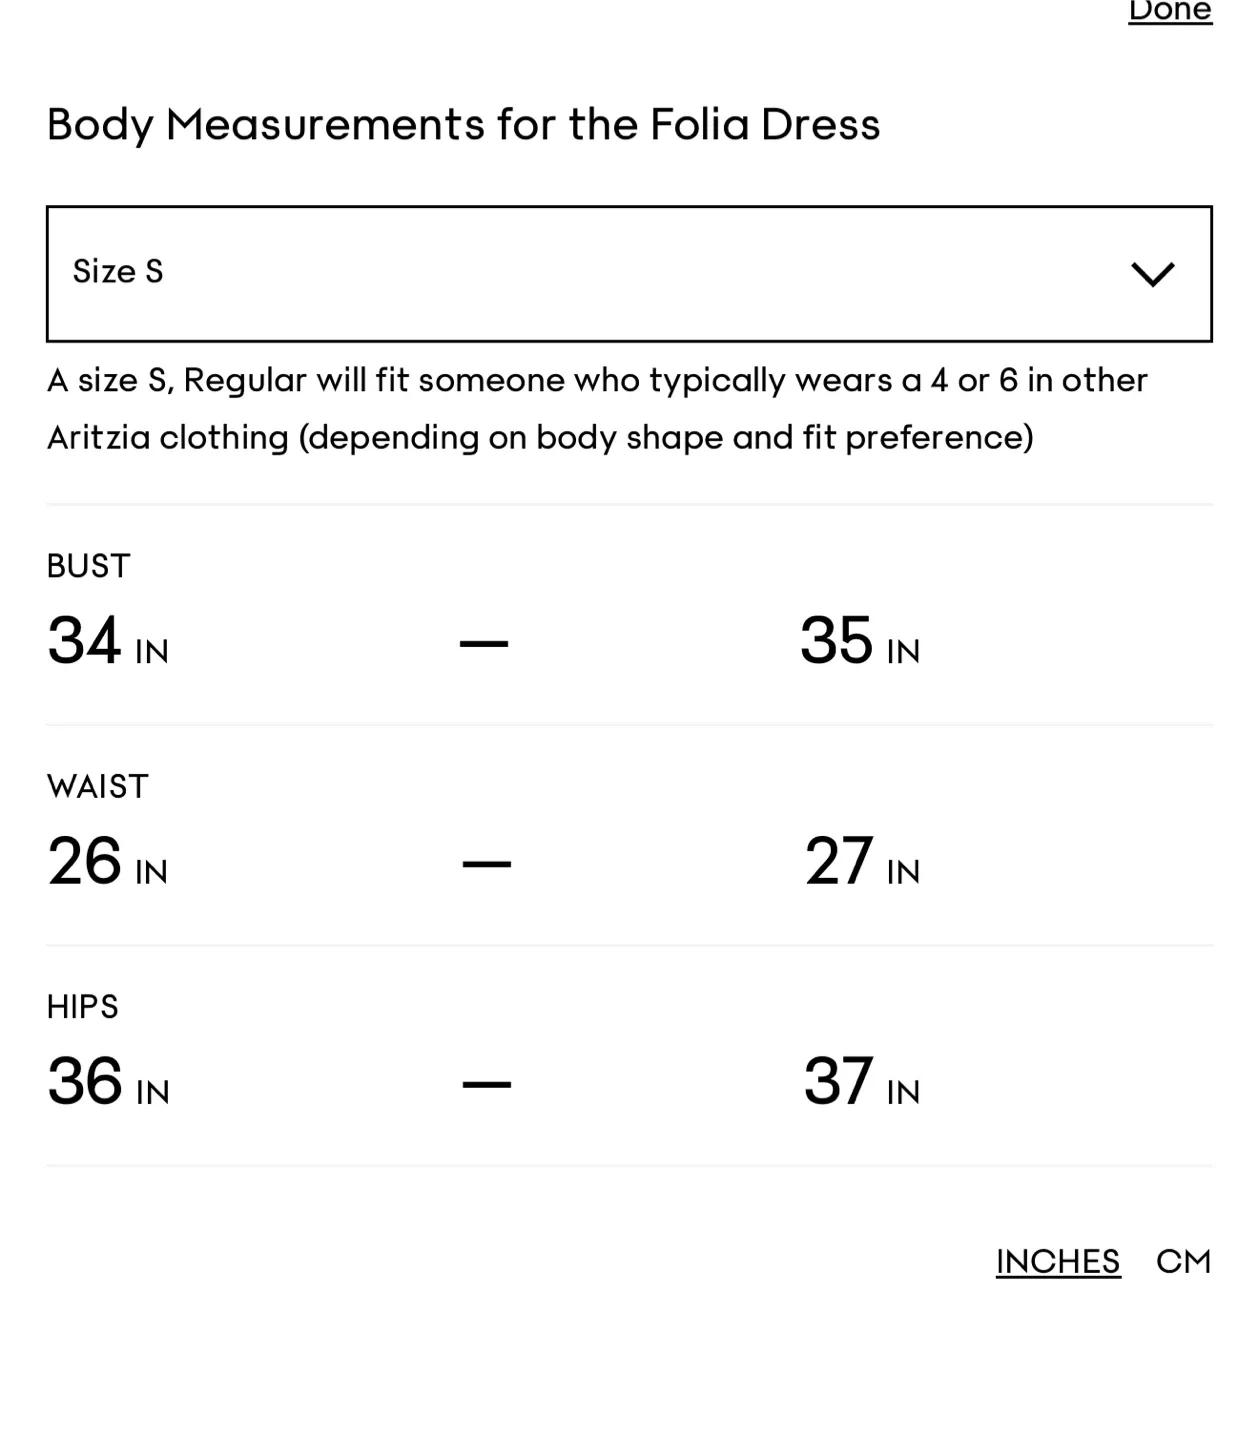This screenshot has height=1440, width=1259.
Task: Click the WAIST section label
Action: (97, 786)
